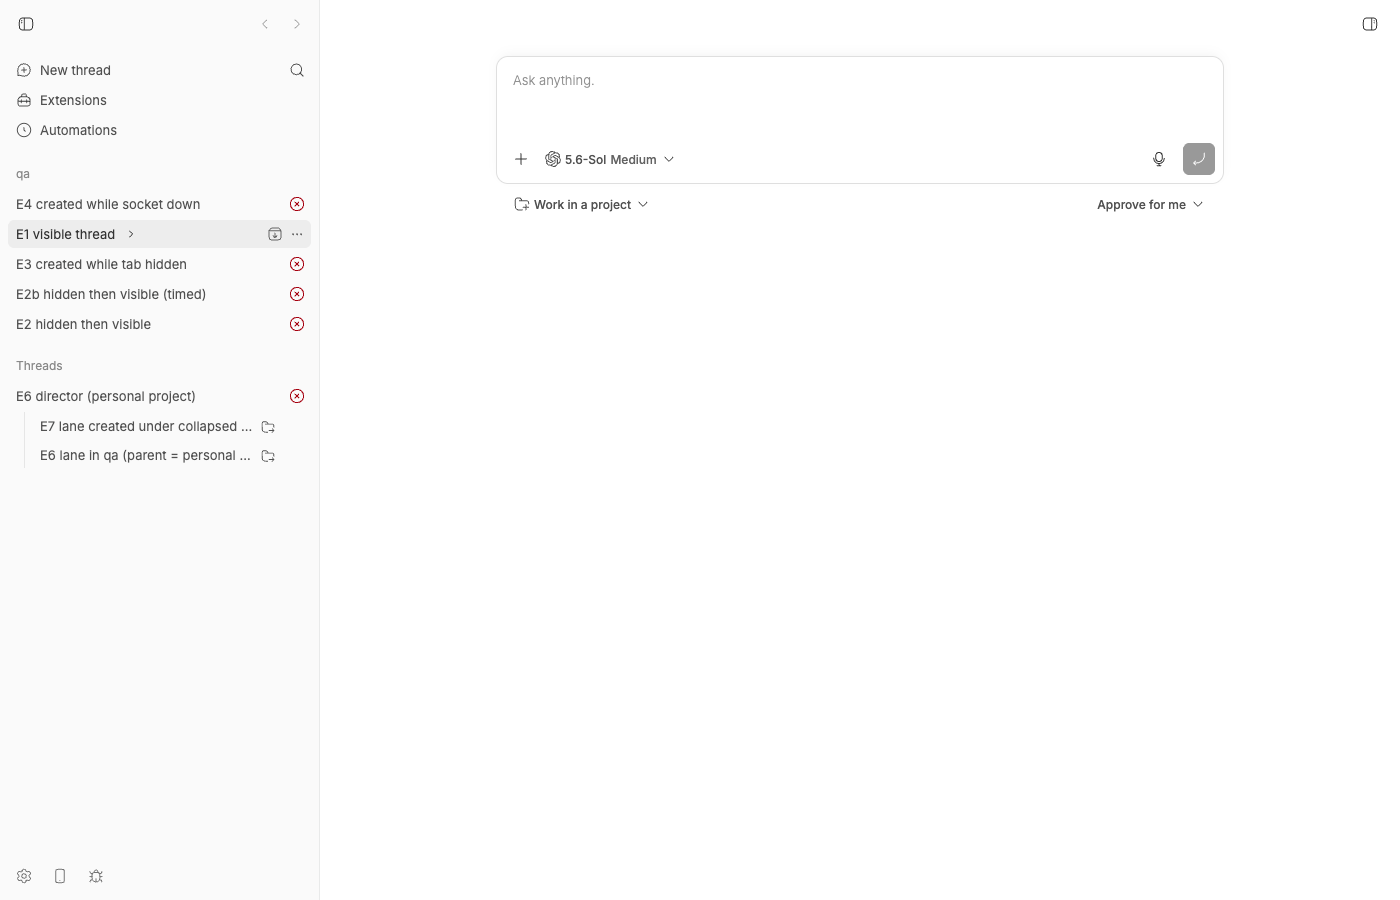This screenshot has width=1400, height=900.
Task: Open the Approve for me dropdown
Action: click(1150, 204)
